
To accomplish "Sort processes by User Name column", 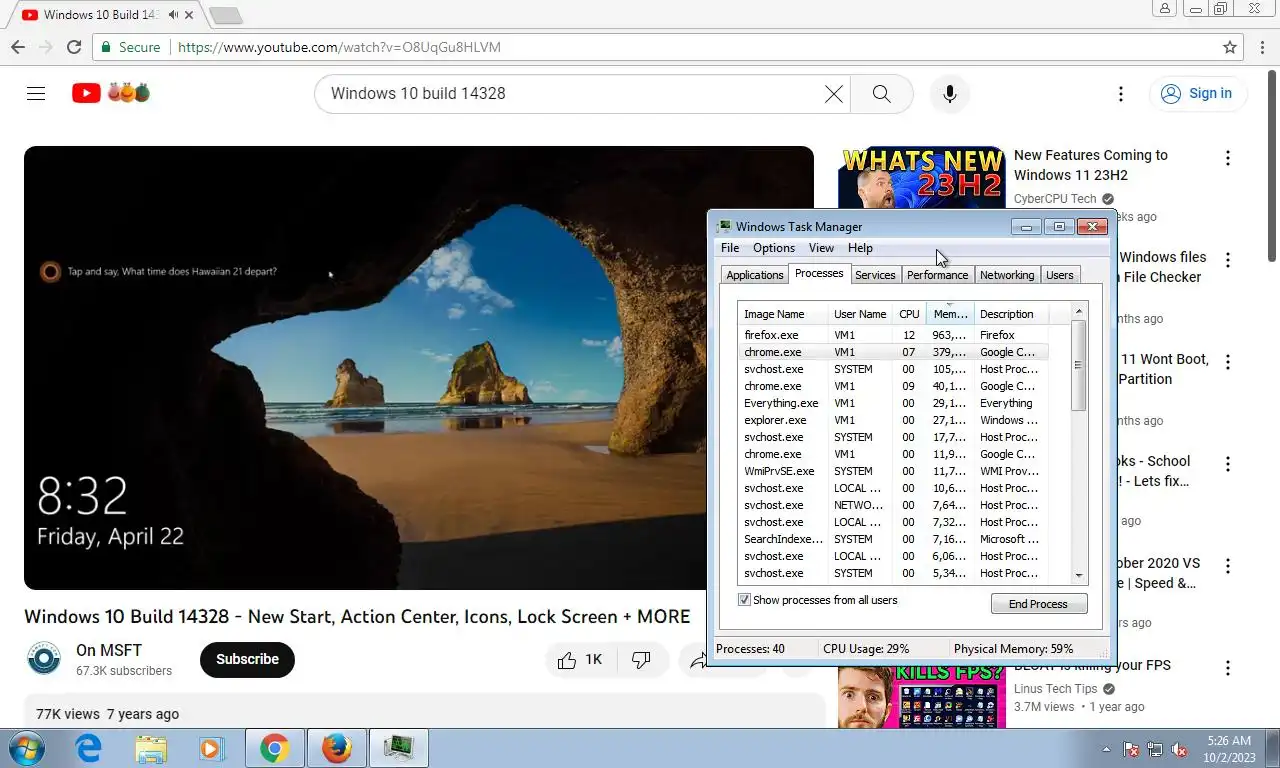I will (861, 314).
